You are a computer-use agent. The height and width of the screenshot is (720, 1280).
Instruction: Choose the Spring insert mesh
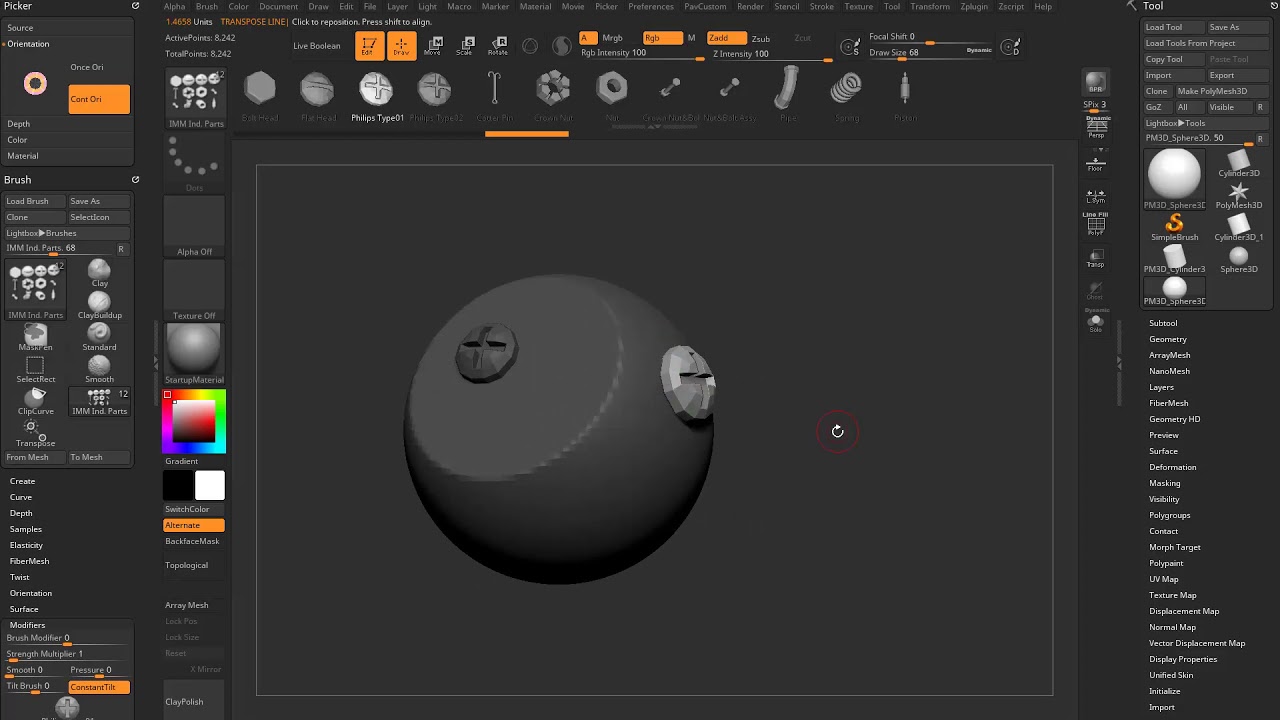pos(847,96)
